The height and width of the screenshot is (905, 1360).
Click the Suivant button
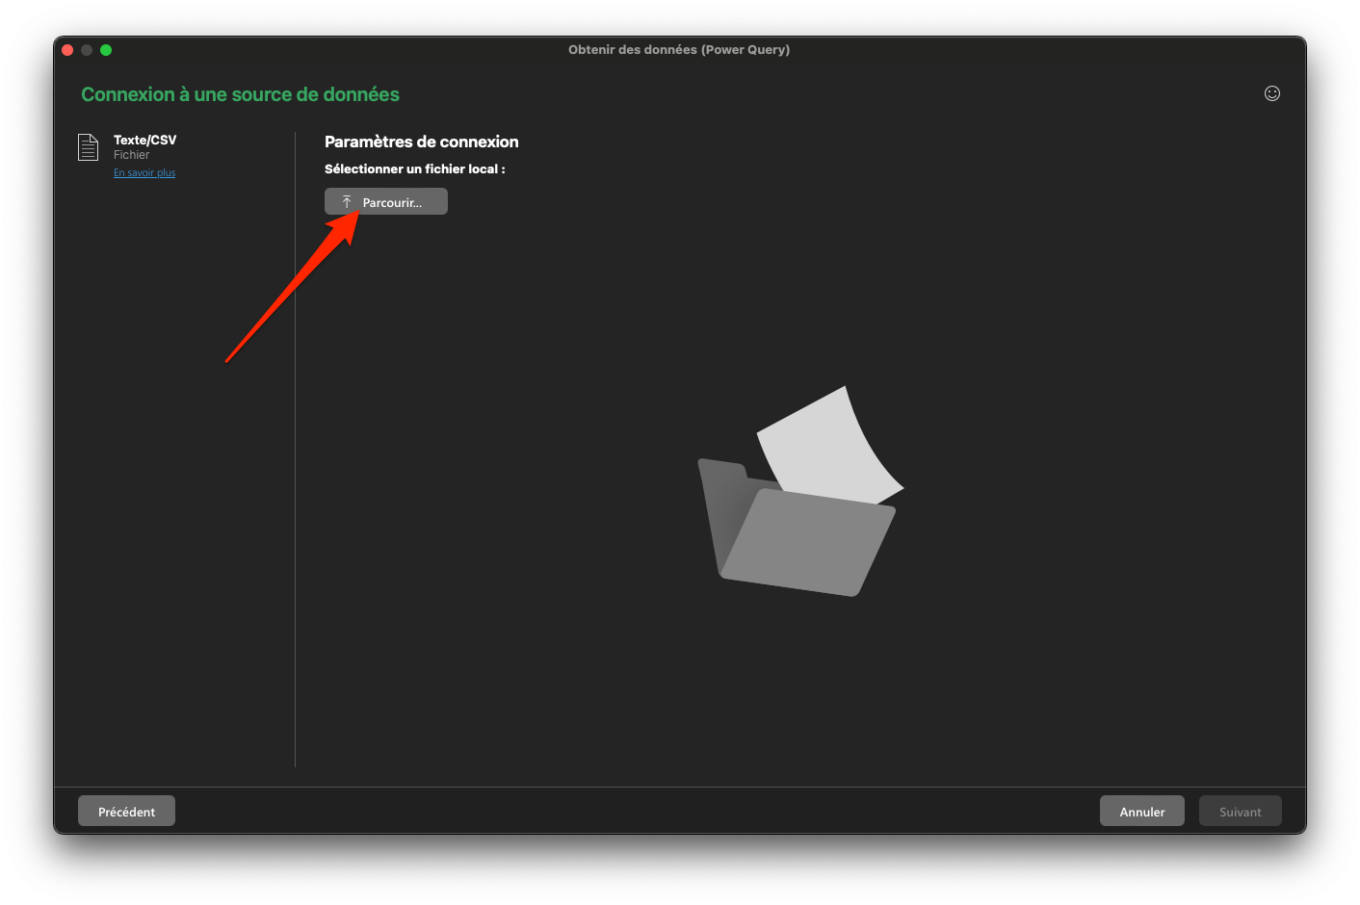[x=1239, y=811]
